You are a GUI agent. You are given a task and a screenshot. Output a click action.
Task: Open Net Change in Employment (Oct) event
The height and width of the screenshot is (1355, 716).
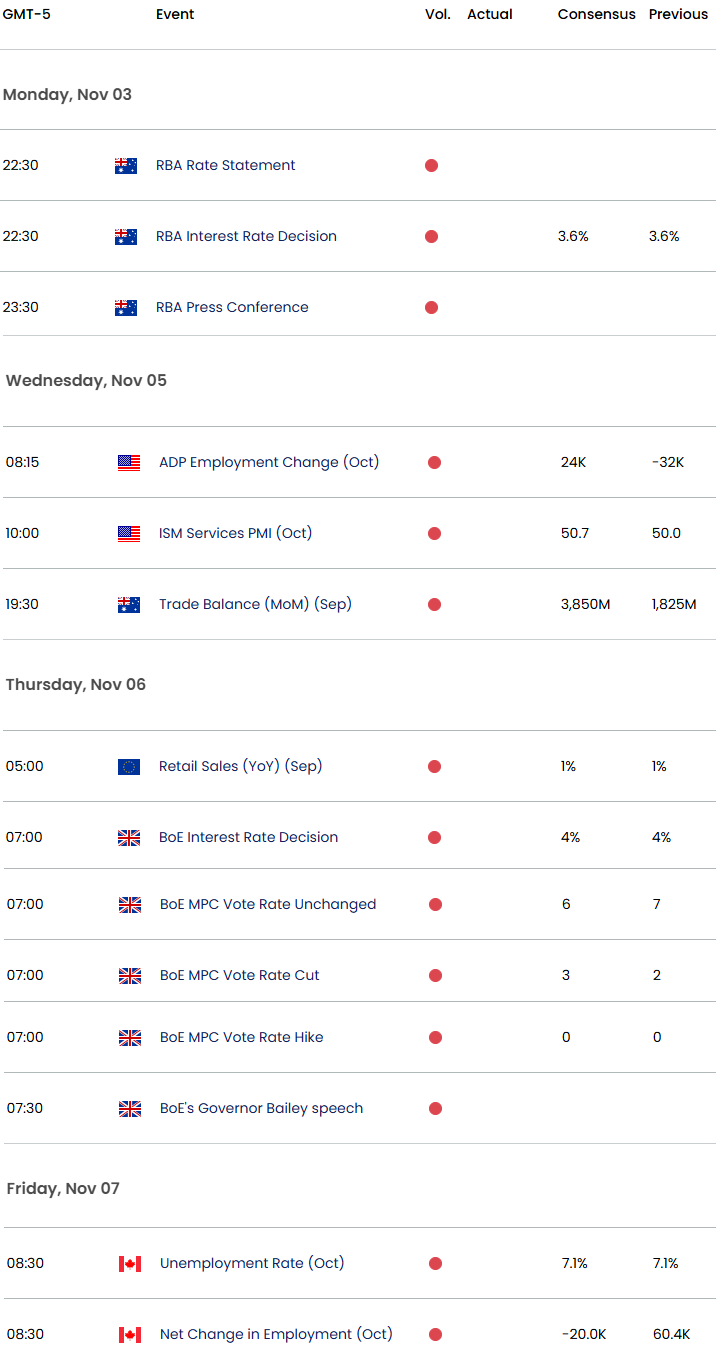click(276, 1335)
